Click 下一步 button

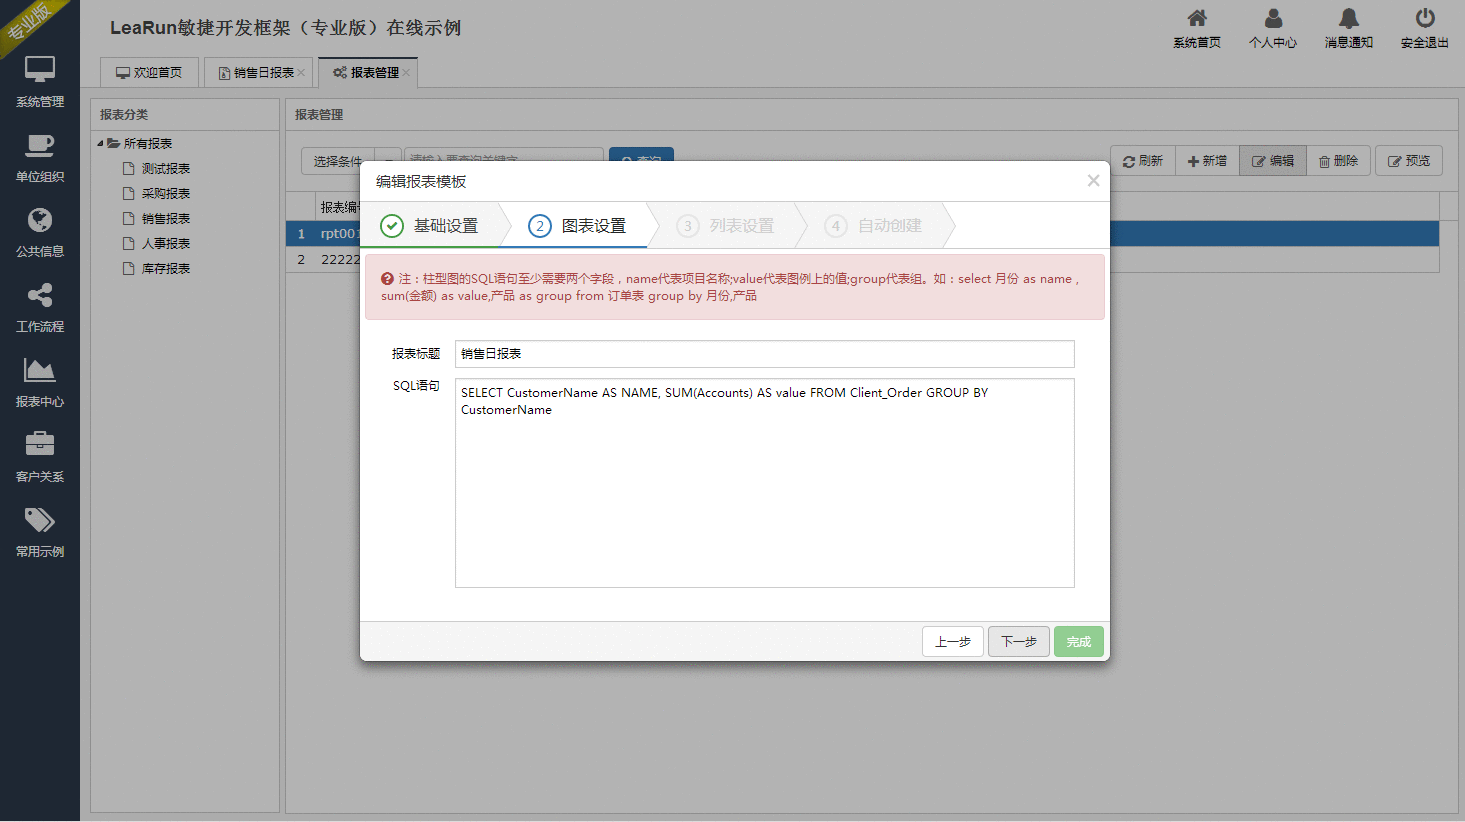coord(1019,642)
